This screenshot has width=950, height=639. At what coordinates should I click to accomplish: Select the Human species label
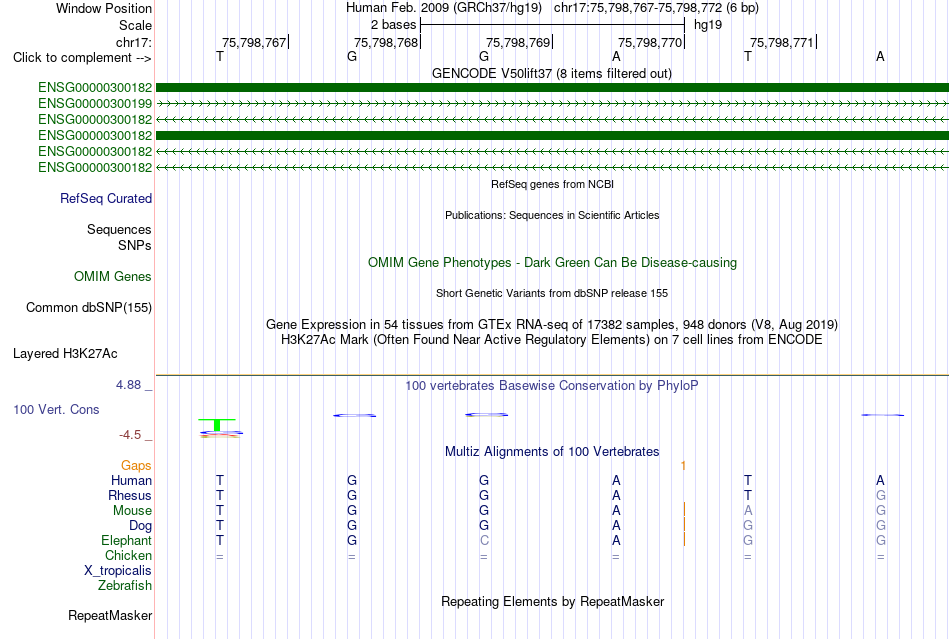(131, 481)
